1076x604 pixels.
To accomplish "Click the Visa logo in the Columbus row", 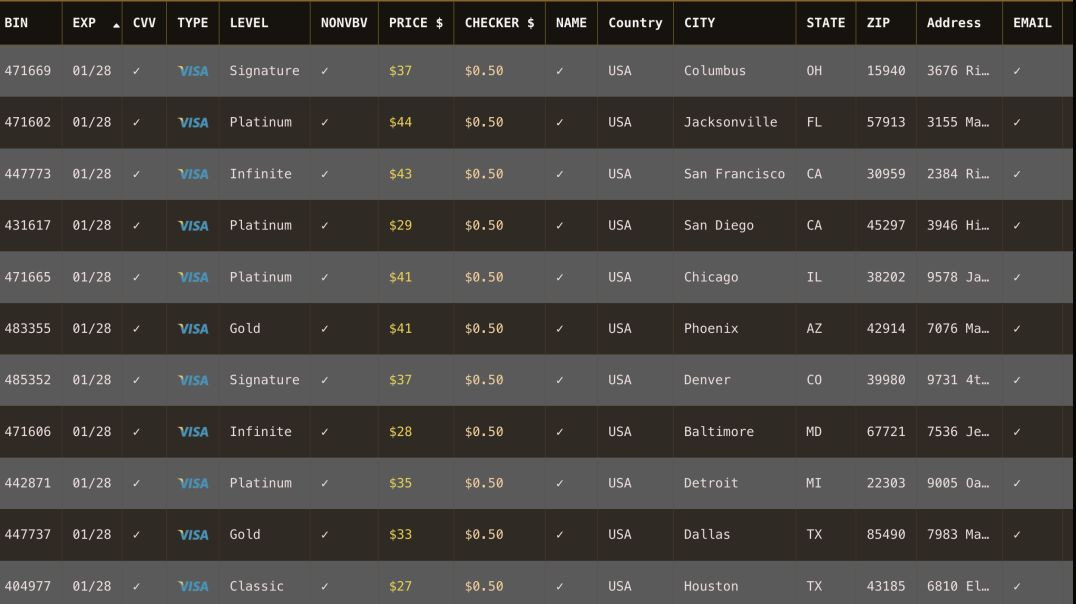I will pyautogui.click(x=193, y=71).
